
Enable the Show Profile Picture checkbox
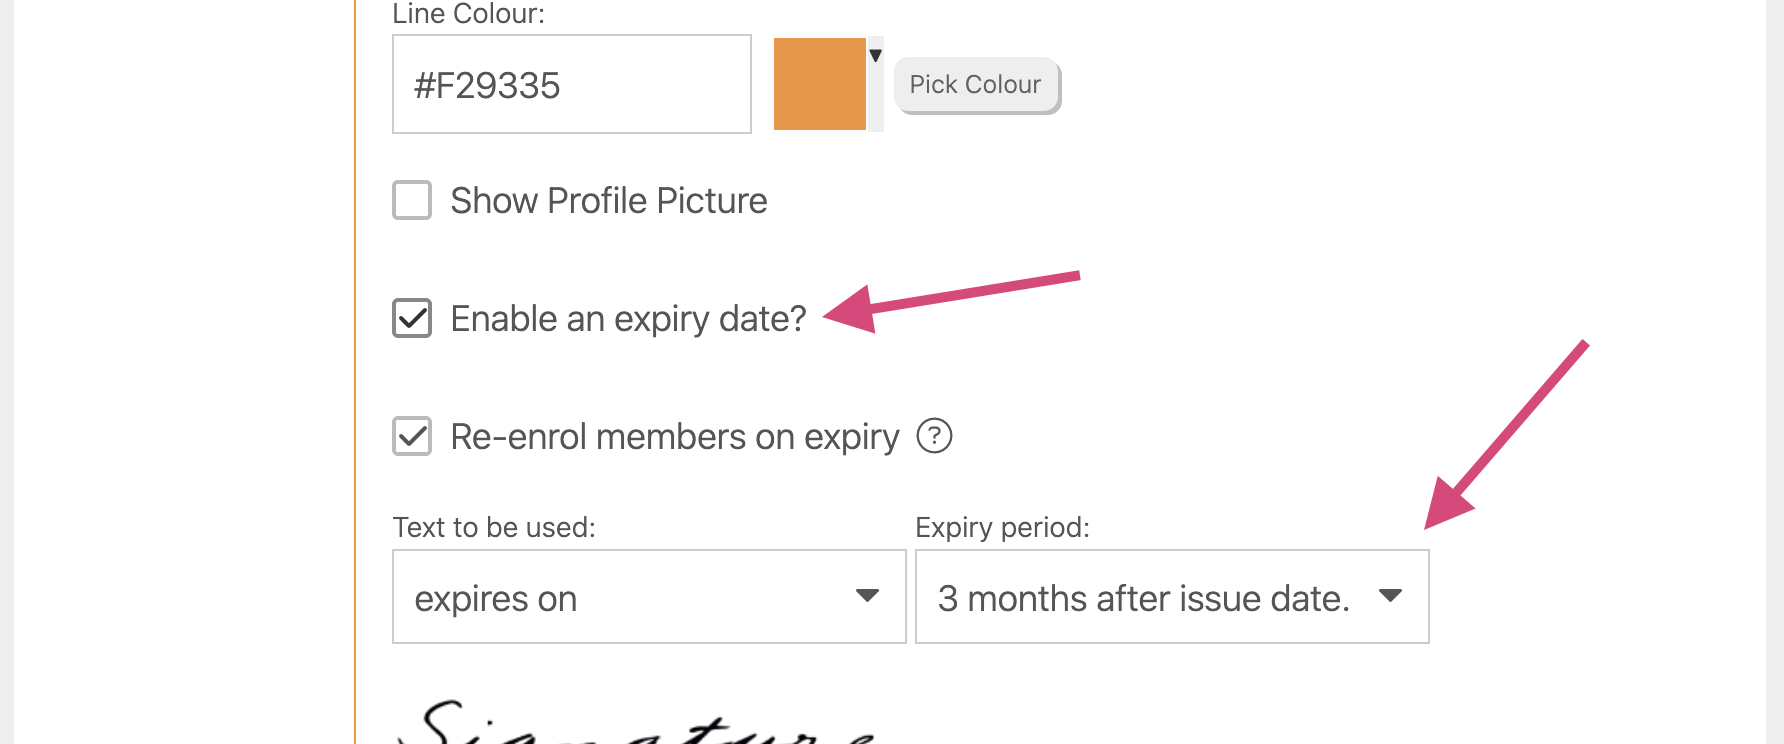click(412, 200)
